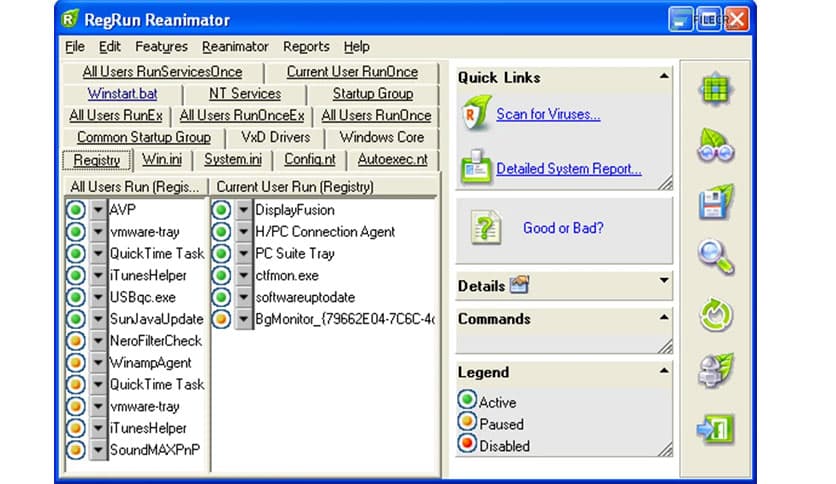The image size is (836, 484).
Task: Expand the Details panel
Action: 664,280
